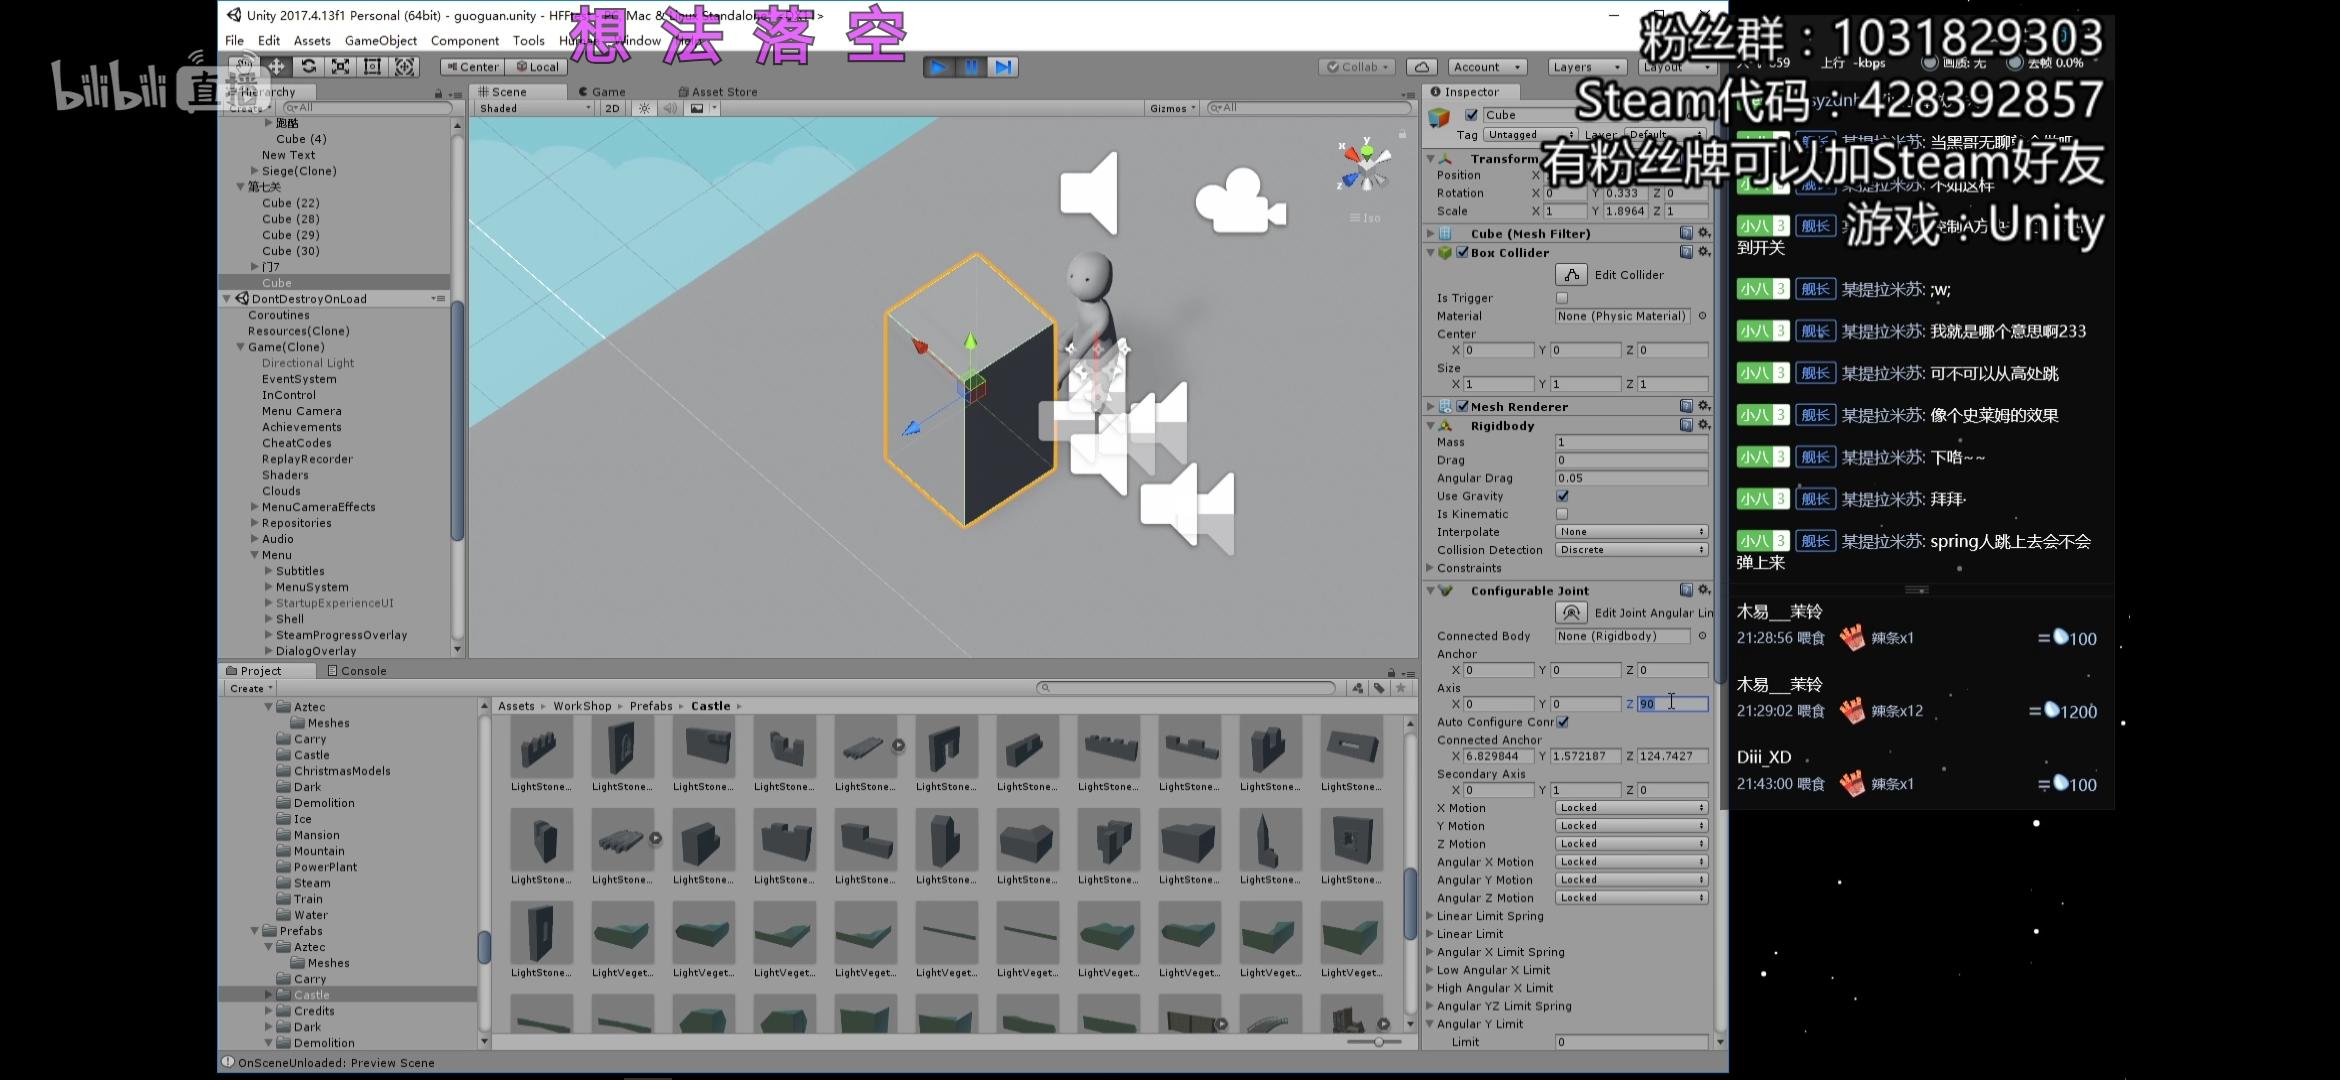Click Create in the Project panel
Image resolution: width=2340 pixels, height=1080 pixels.
pyautogui.click(x=250, y=689)
